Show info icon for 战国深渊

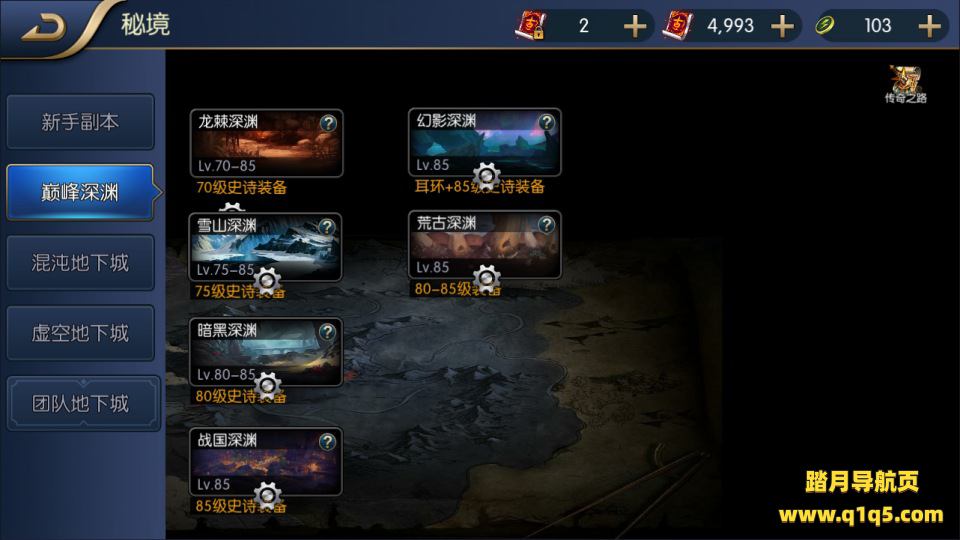tap(327, 441)
